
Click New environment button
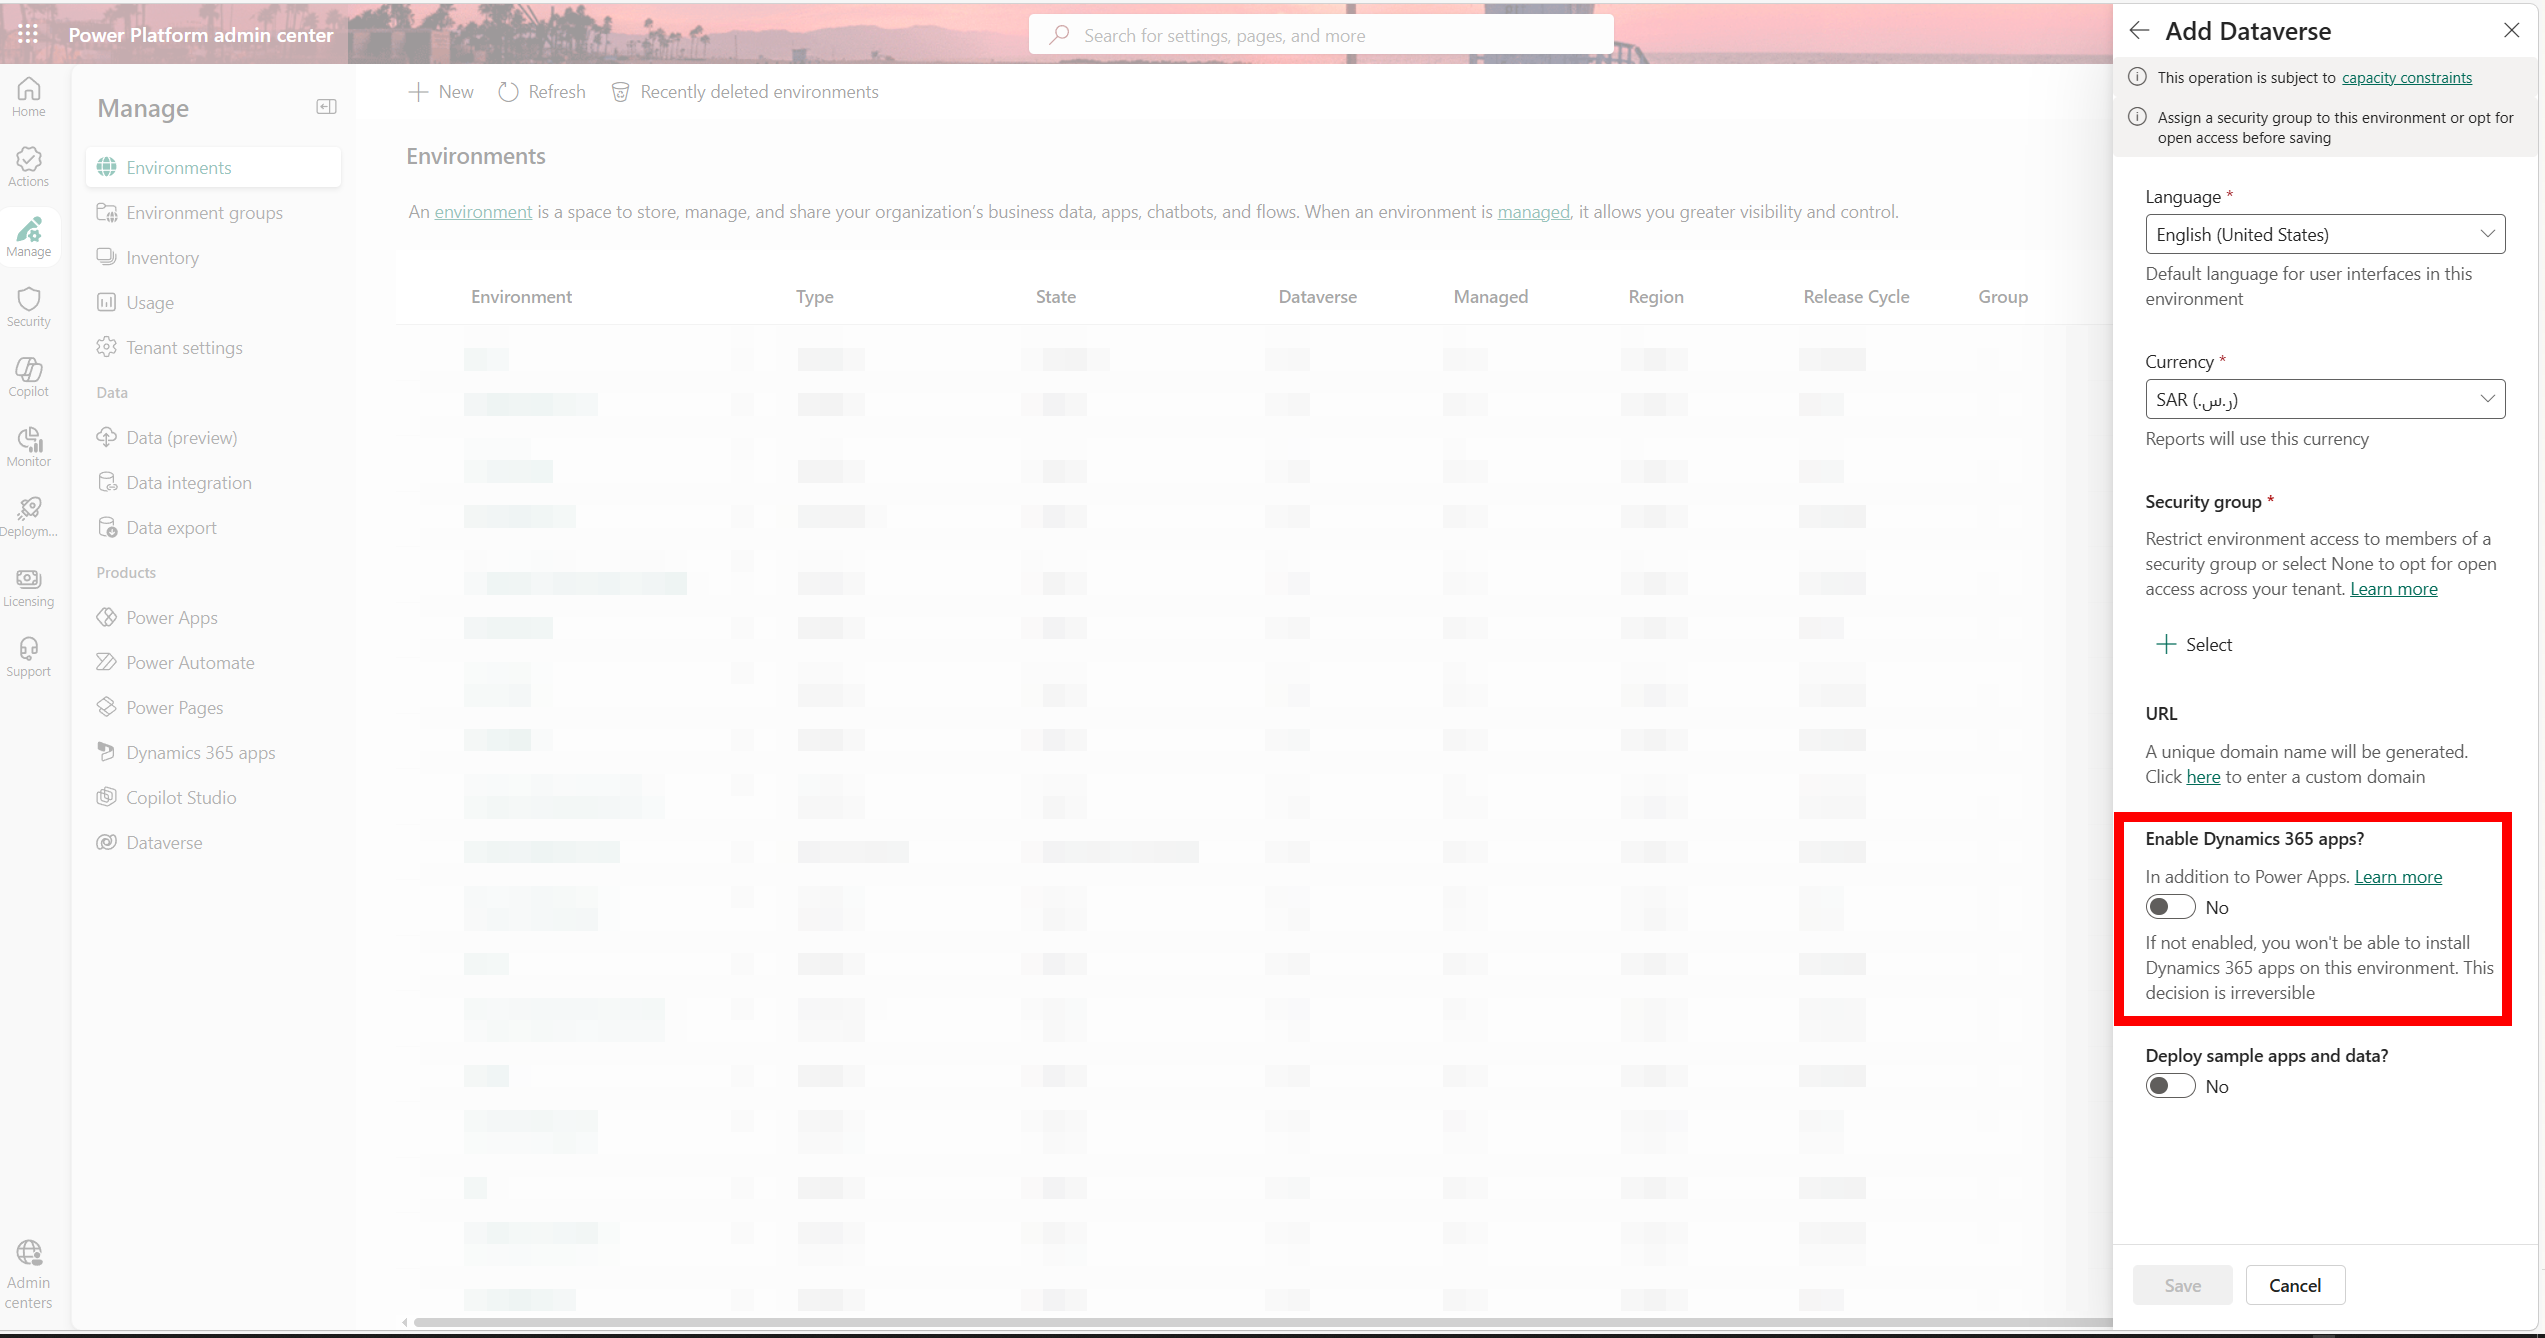[x=441, y=92]
